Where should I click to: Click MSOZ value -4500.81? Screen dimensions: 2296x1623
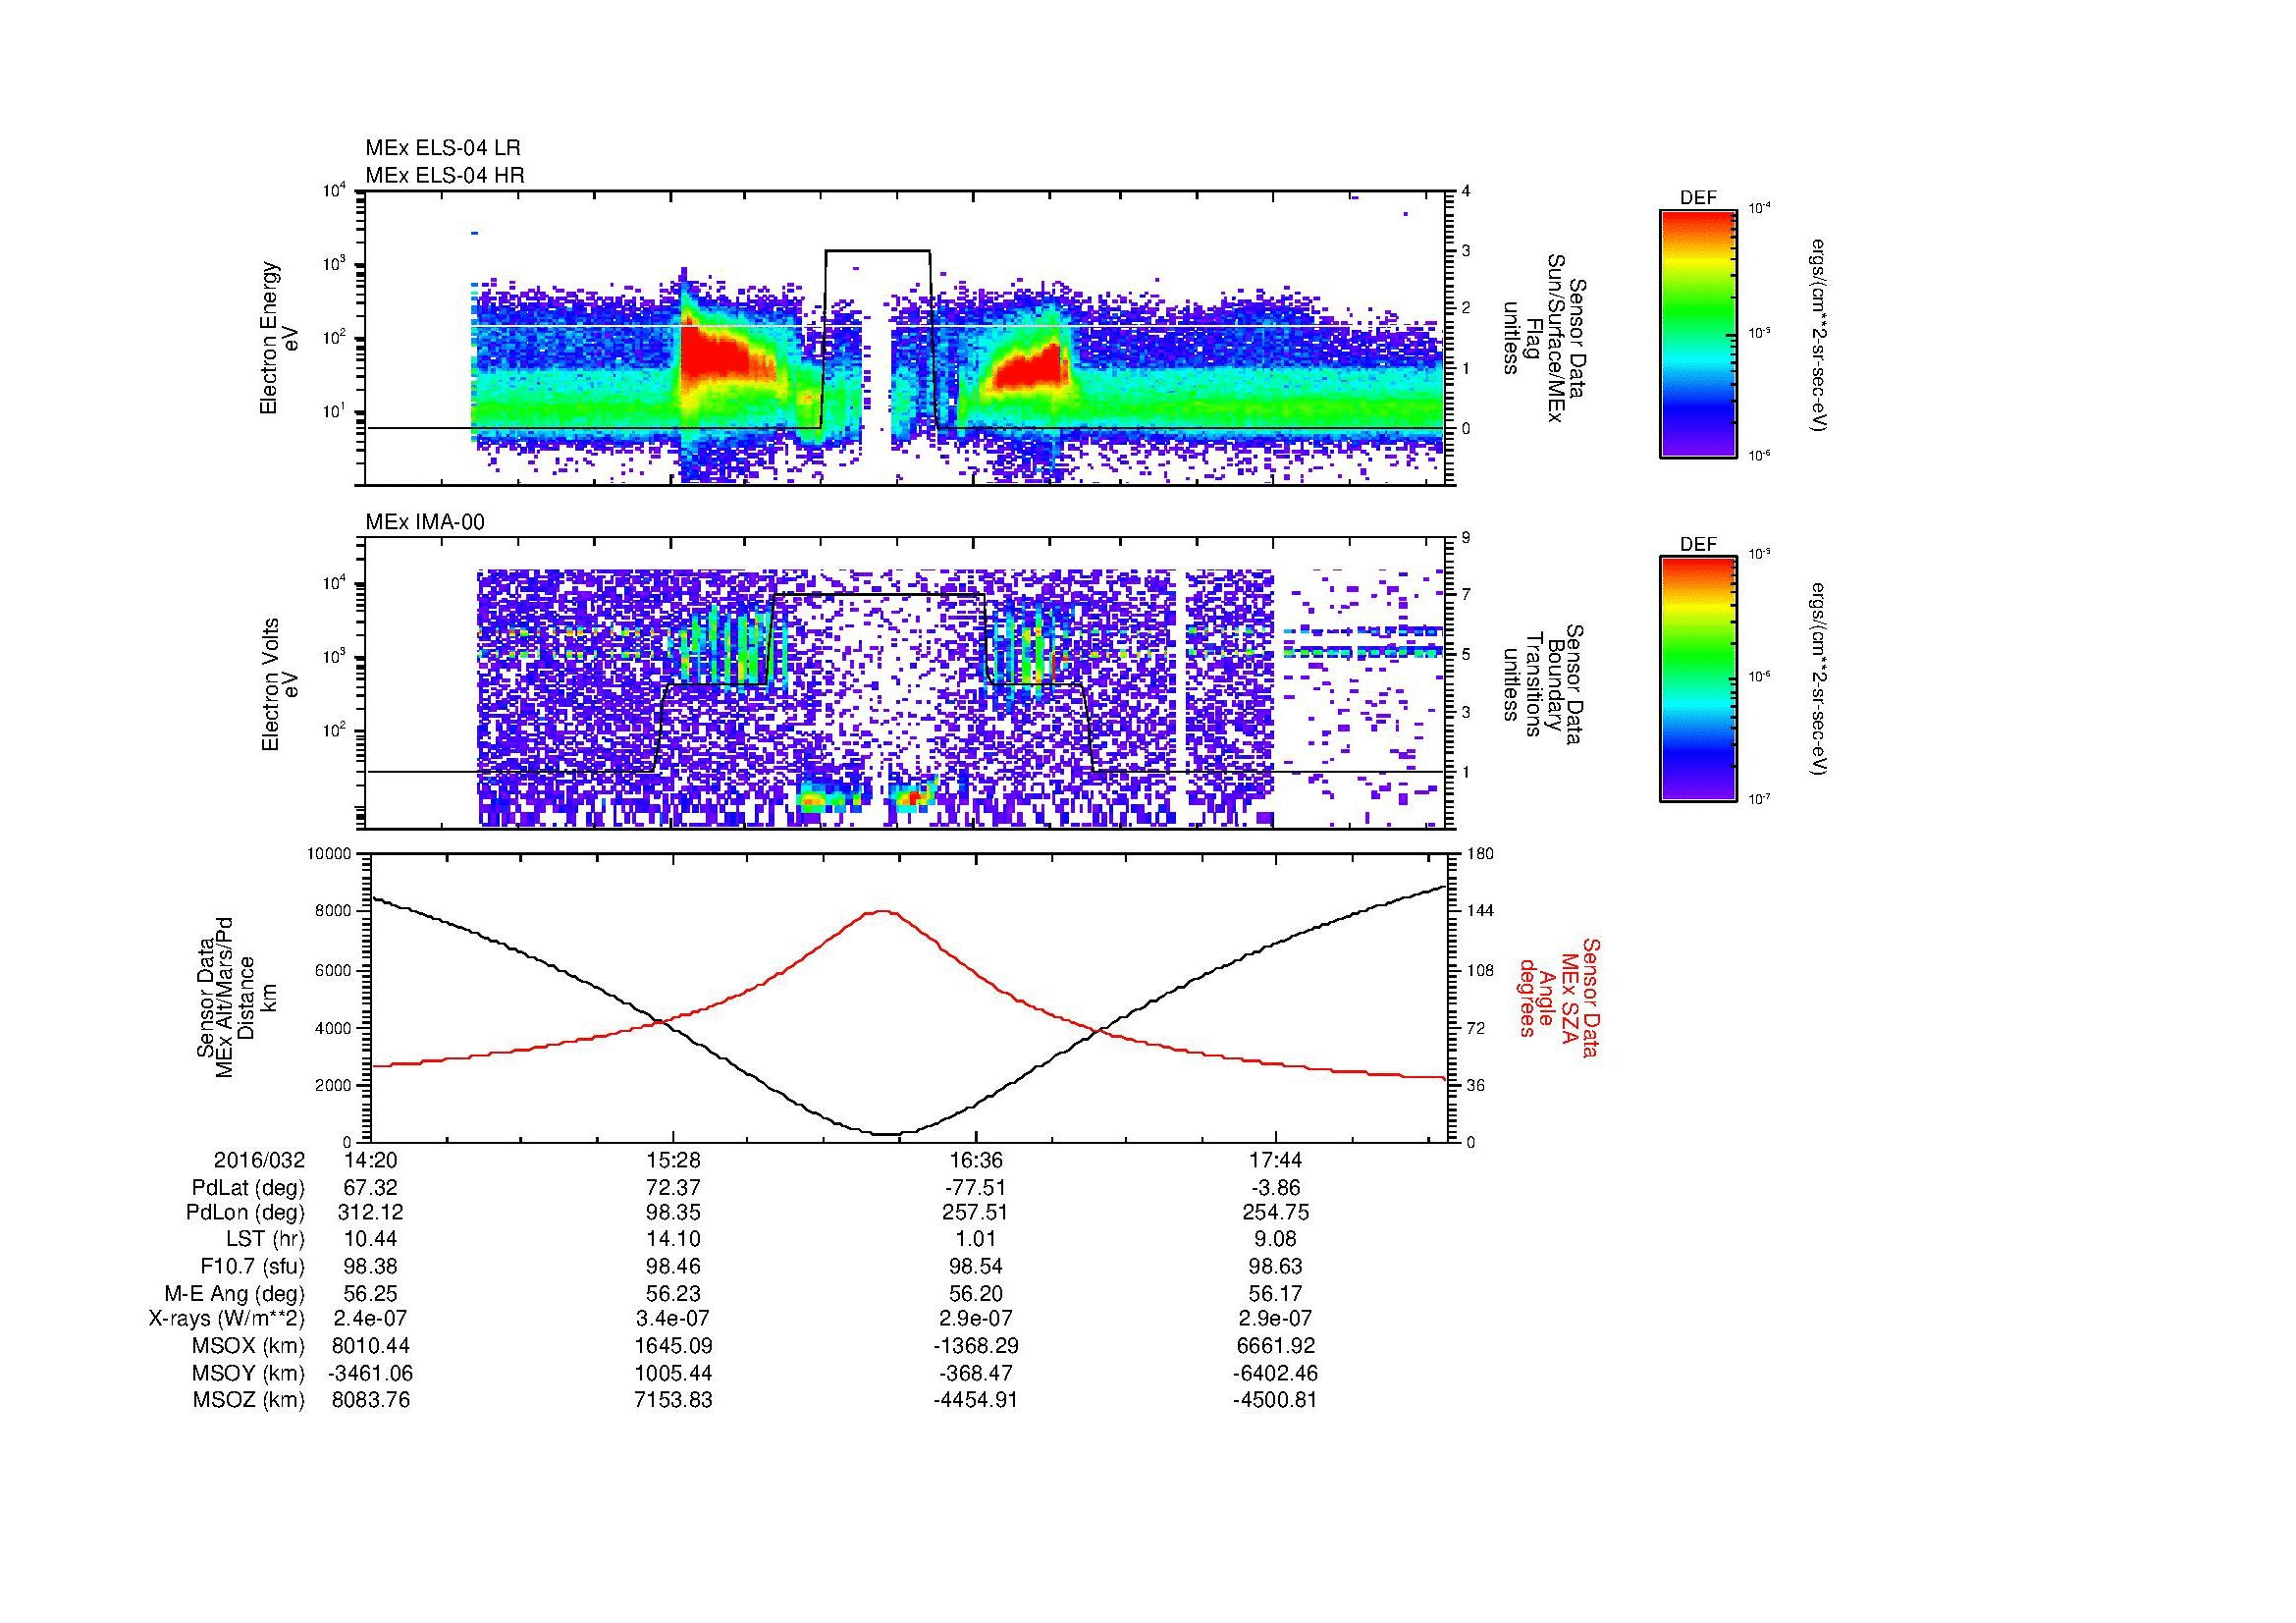click(x=1276, y=1400)
